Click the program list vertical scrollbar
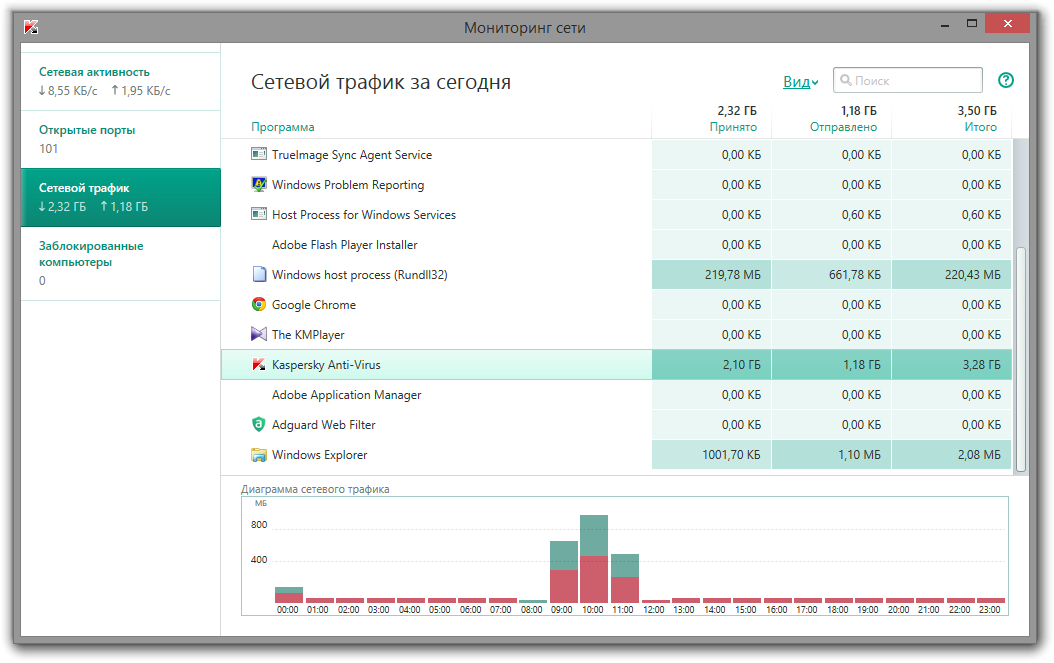 pos(1020,360)
